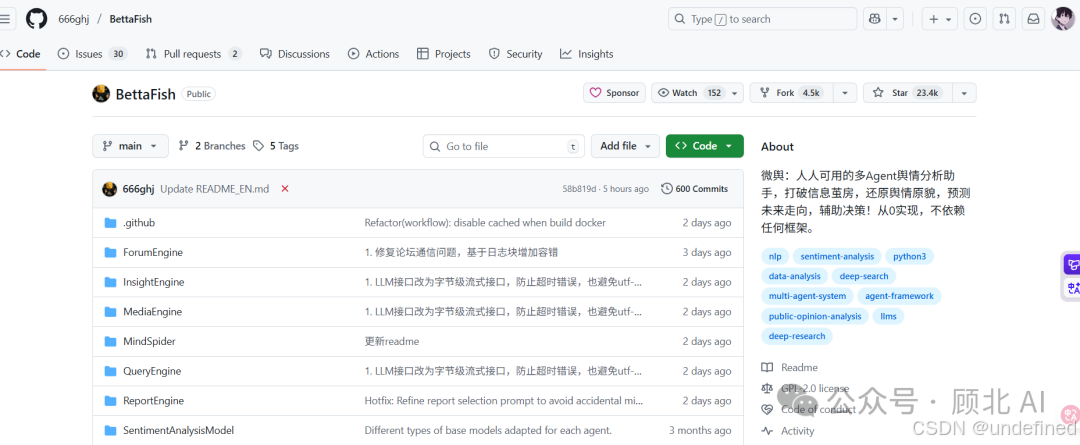The height and width of the screenshot is (445, 1080).
Task: Select the multi-agent-system topic tag
Action: coord(807,296)
